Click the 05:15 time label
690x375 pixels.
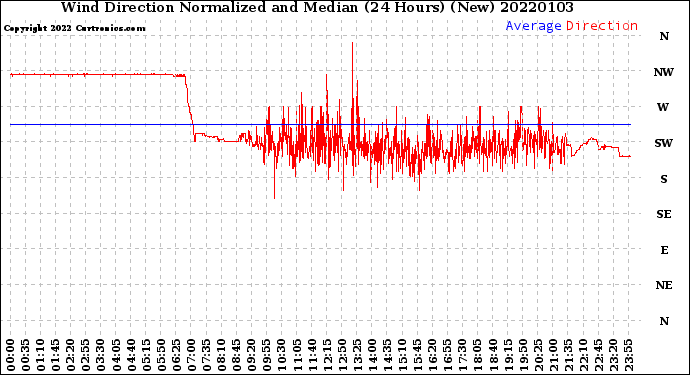tap(146, 355)
